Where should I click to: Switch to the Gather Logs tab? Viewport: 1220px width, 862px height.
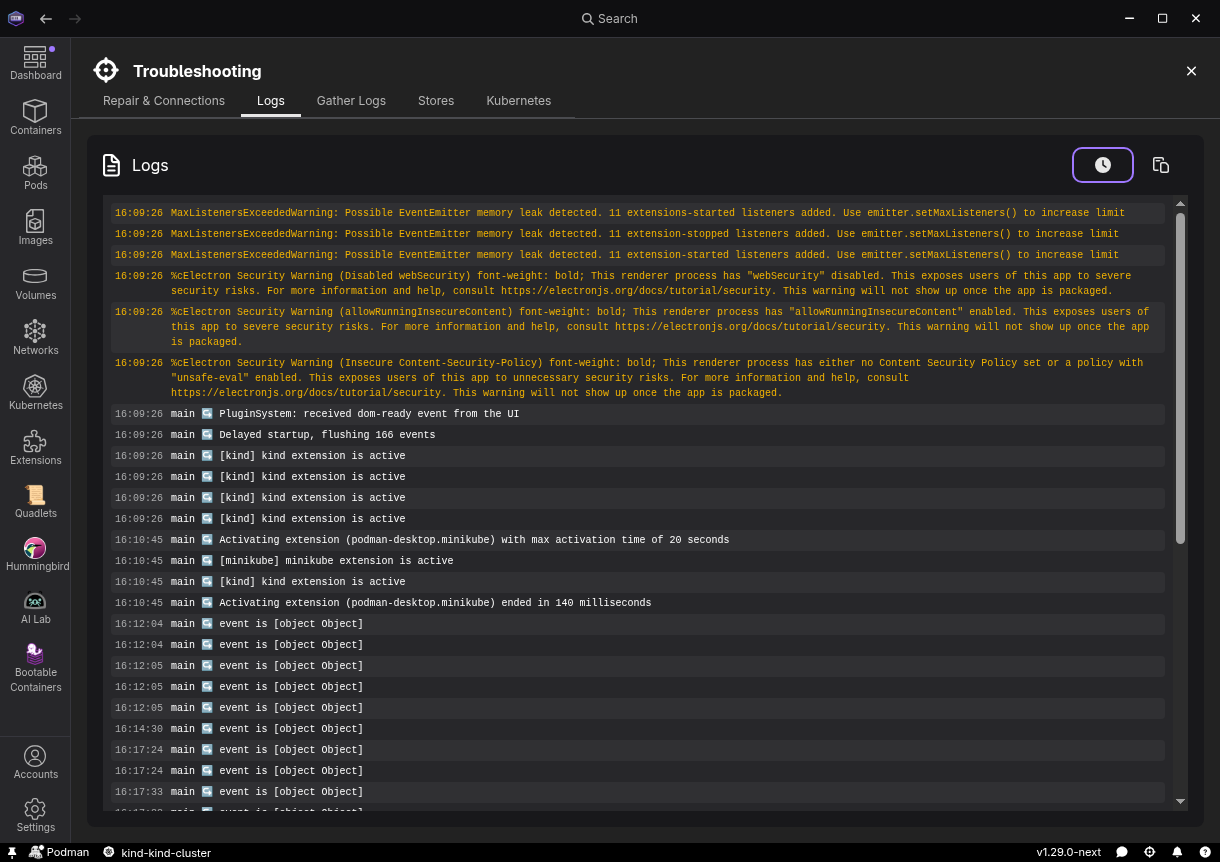click(x=351, y=101)
